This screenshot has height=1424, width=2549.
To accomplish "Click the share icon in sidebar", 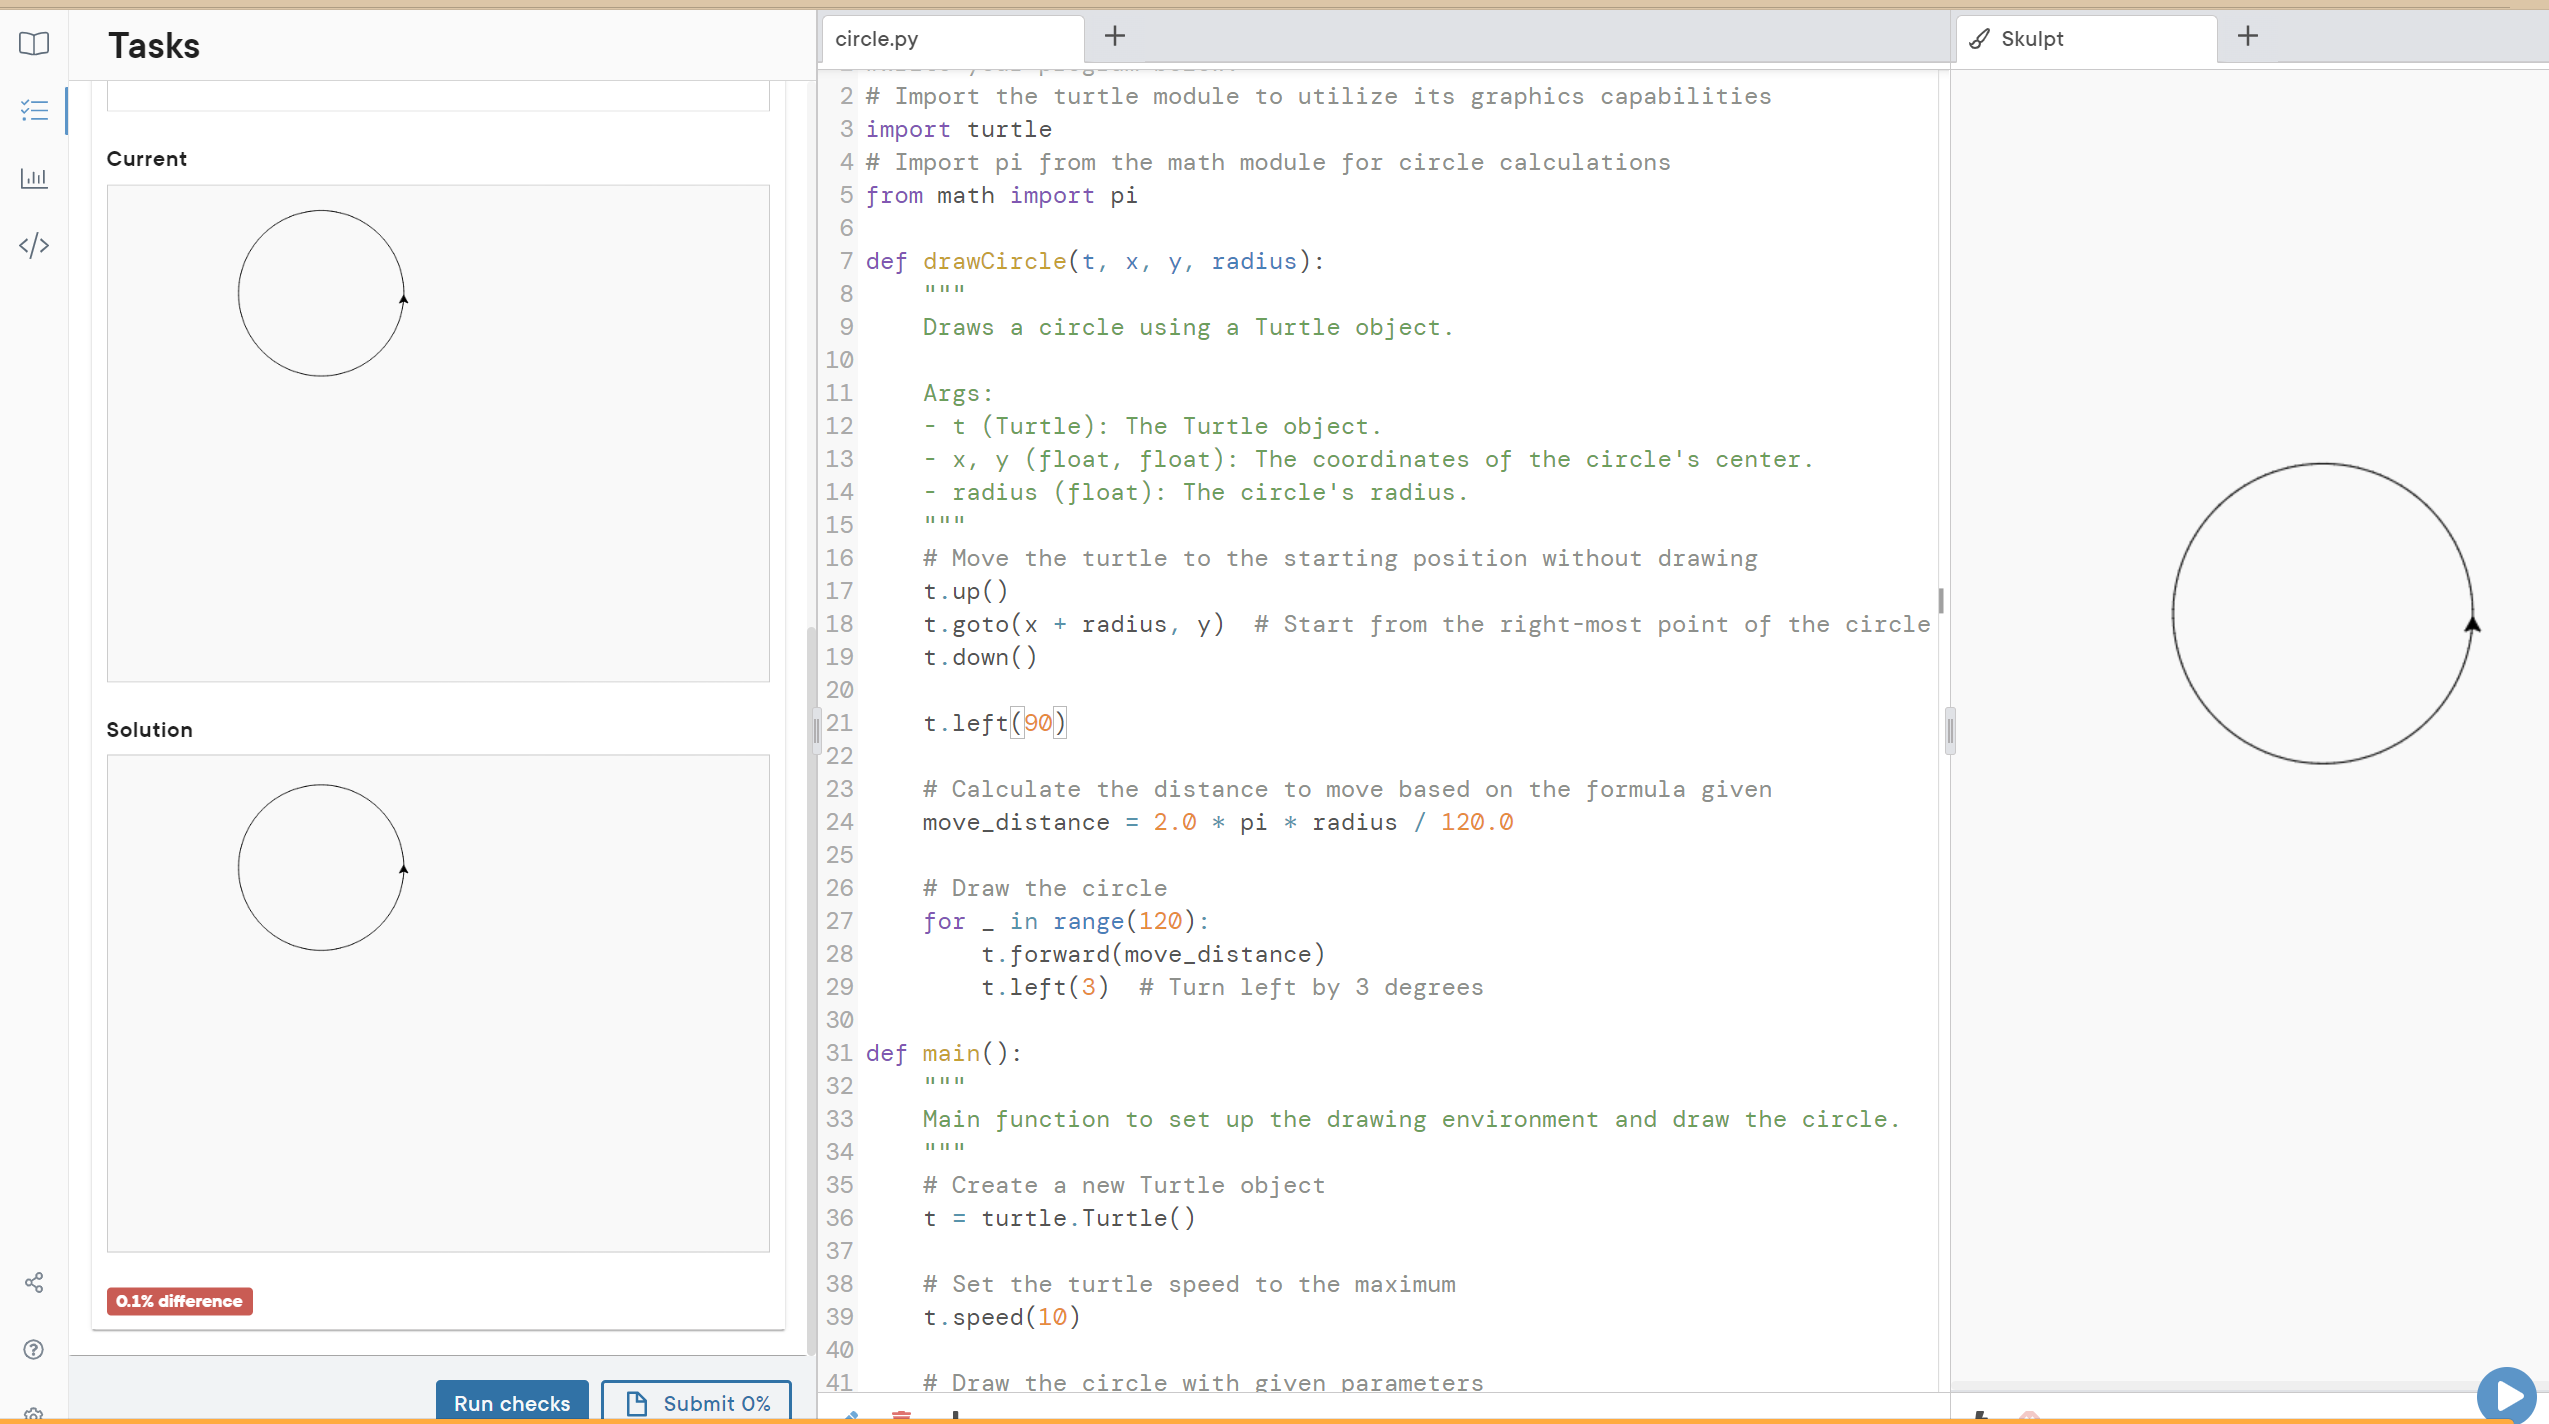I will (x=34, y=1282).
